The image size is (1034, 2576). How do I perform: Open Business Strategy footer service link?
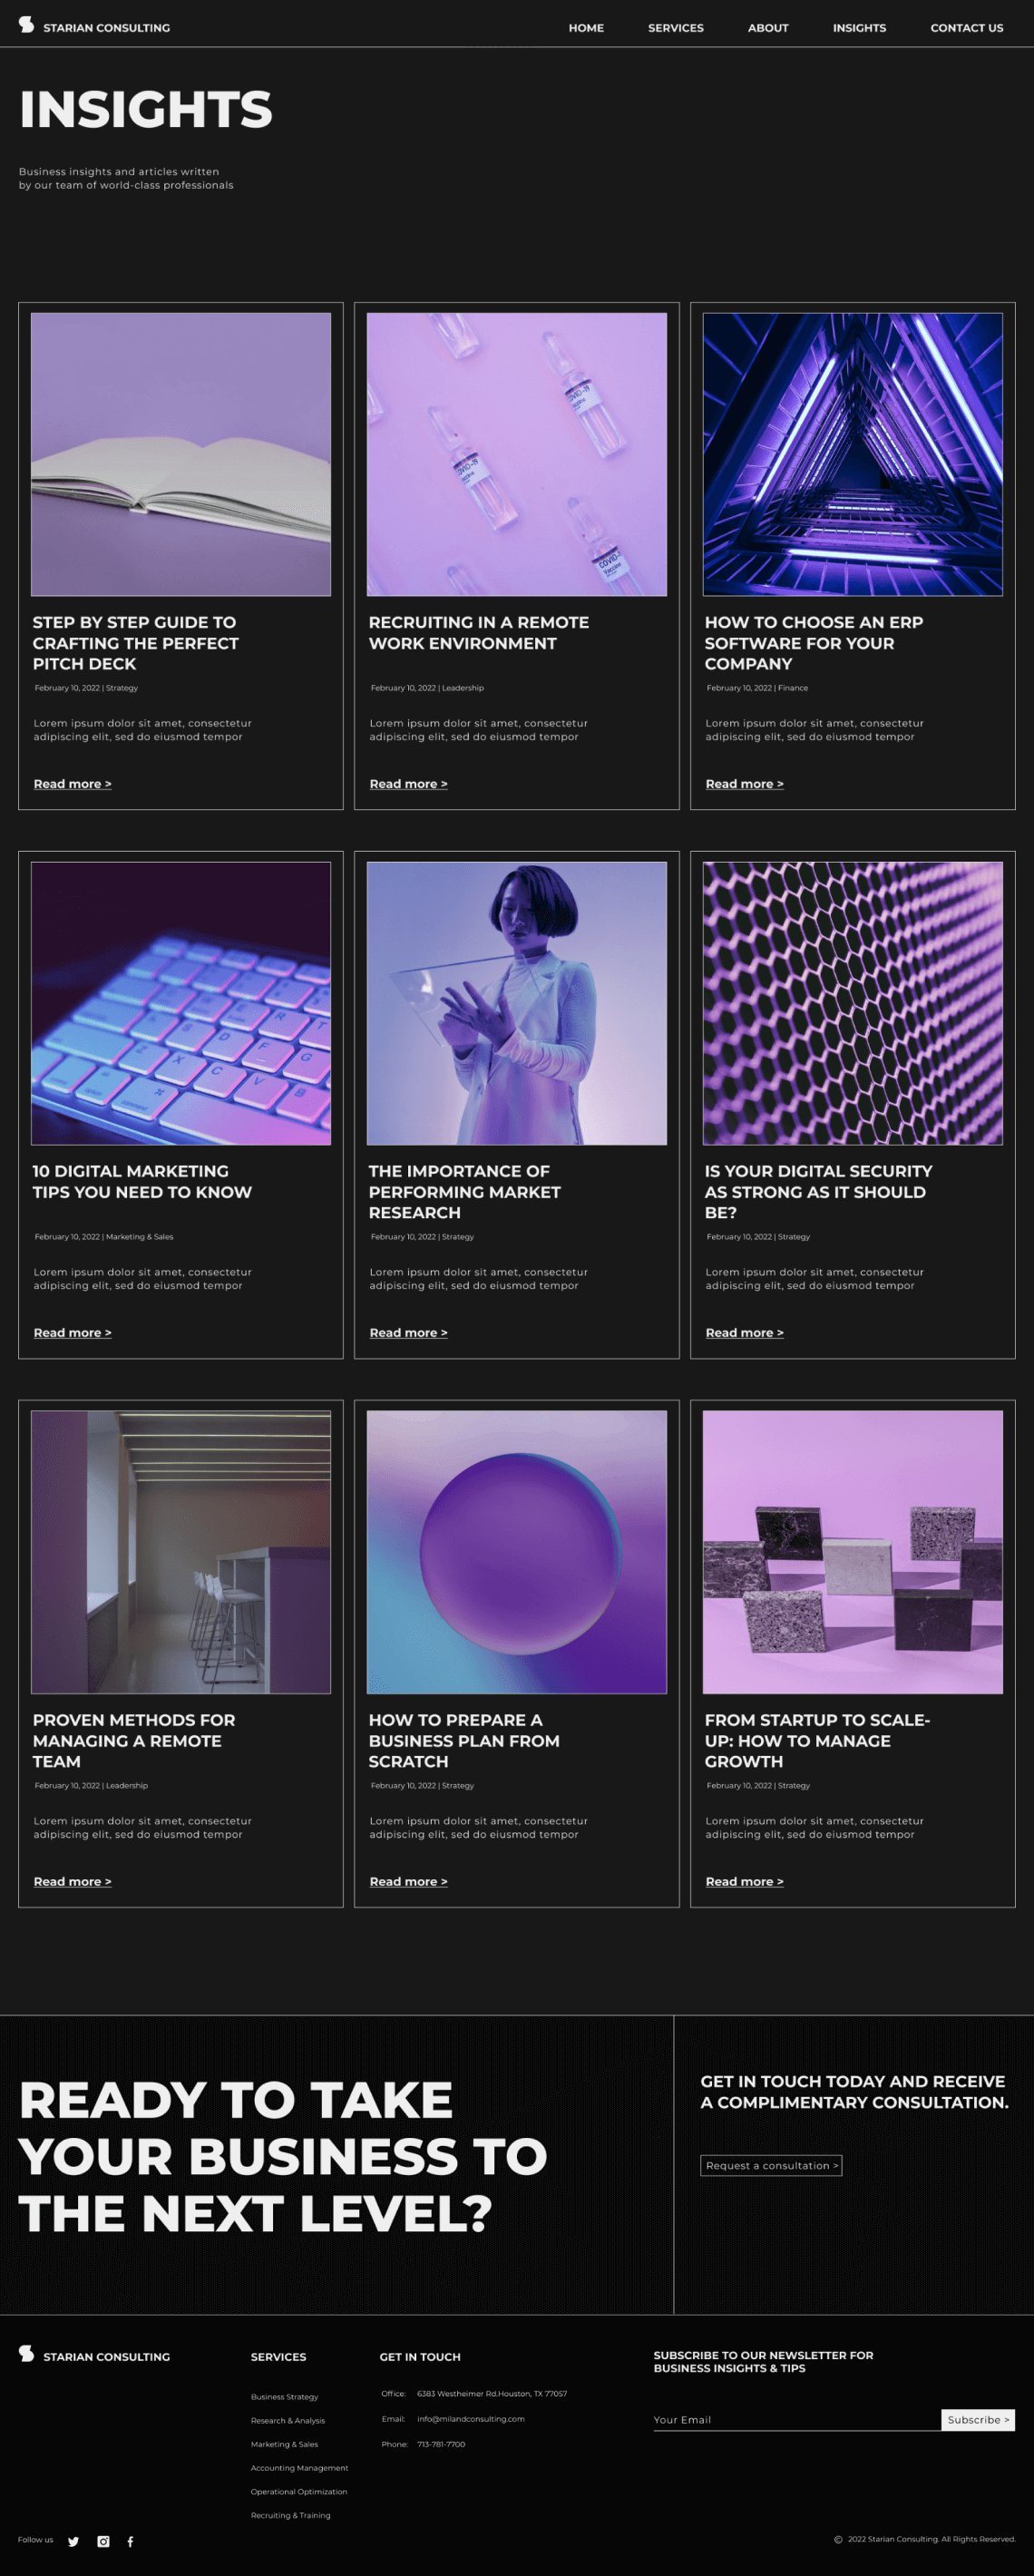284,2396
